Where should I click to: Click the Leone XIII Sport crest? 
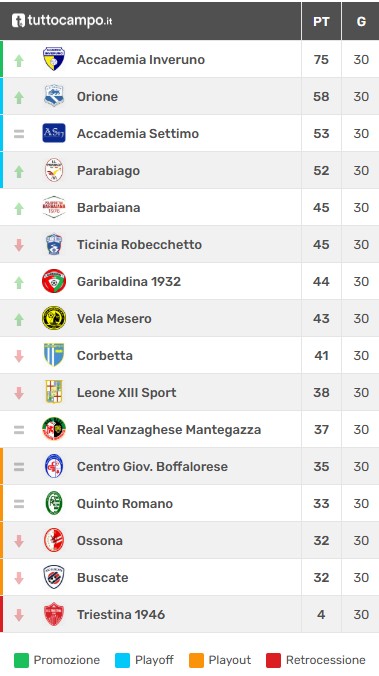tap(54, 392)
